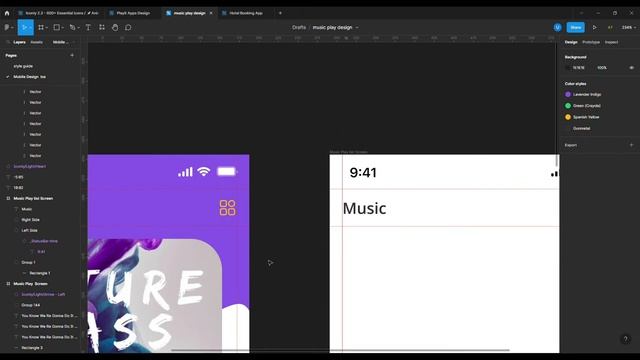Click the 9:41 time on white frame
The width and height of the screenshot is (640, 360).
363,172
